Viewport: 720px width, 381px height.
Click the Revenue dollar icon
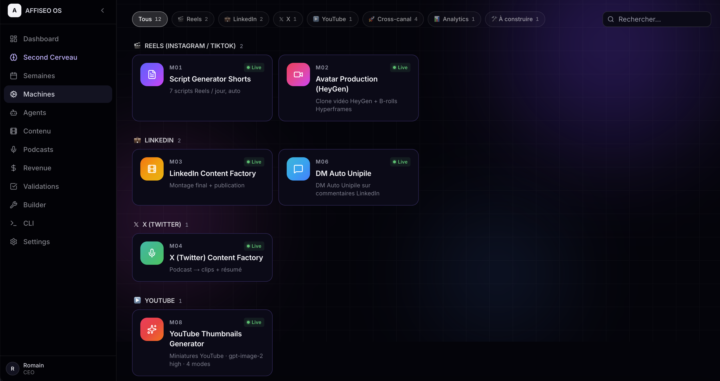(x=14, y=168)
